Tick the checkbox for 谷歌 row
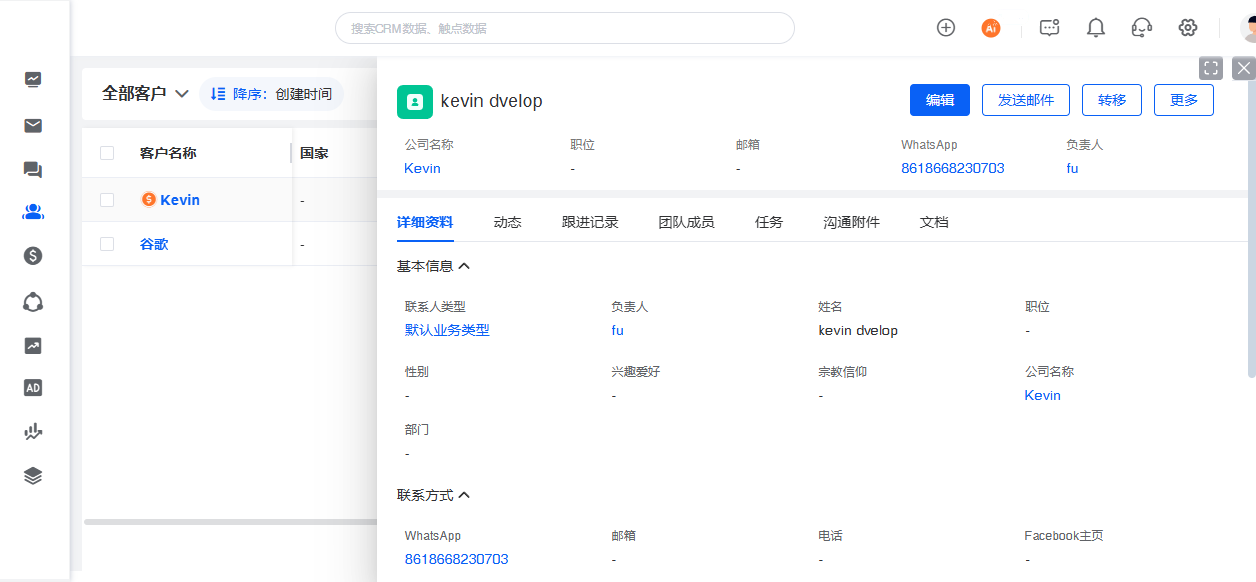Screen dimensions: 1256x582 (x=107, y=244)
